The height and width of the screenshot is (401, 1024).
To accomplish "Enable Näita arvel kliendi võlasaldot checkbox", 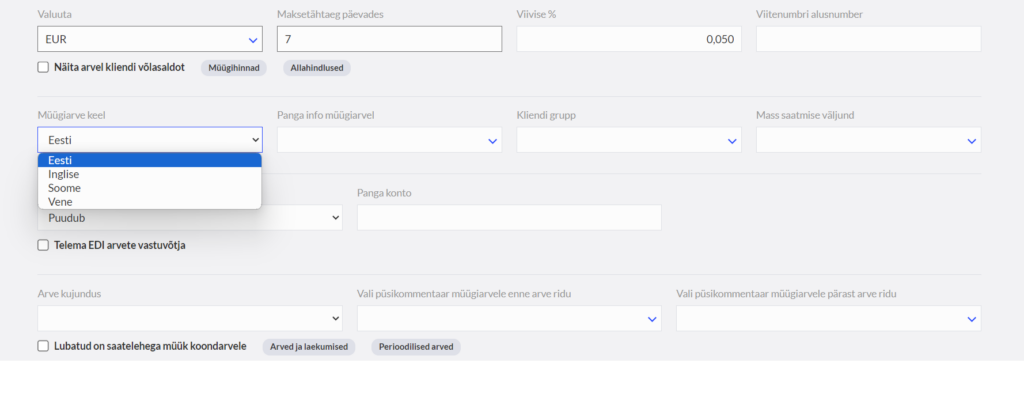I will [43, 67].
